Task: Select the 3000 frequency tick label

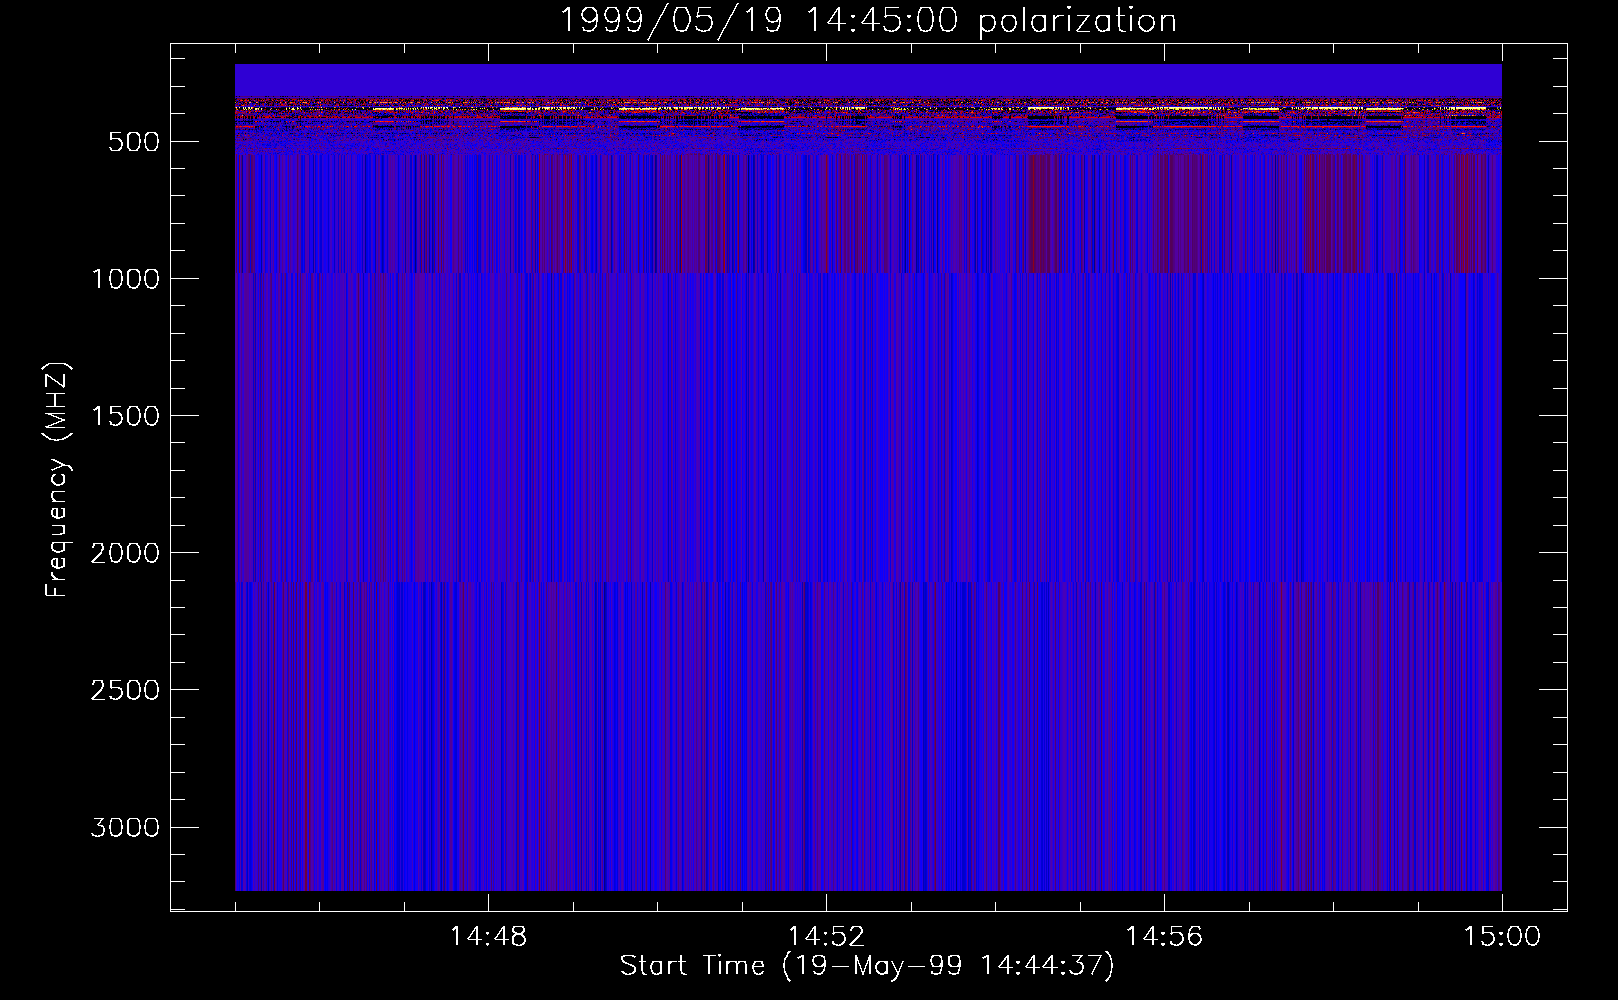Action: pos(125,828)
